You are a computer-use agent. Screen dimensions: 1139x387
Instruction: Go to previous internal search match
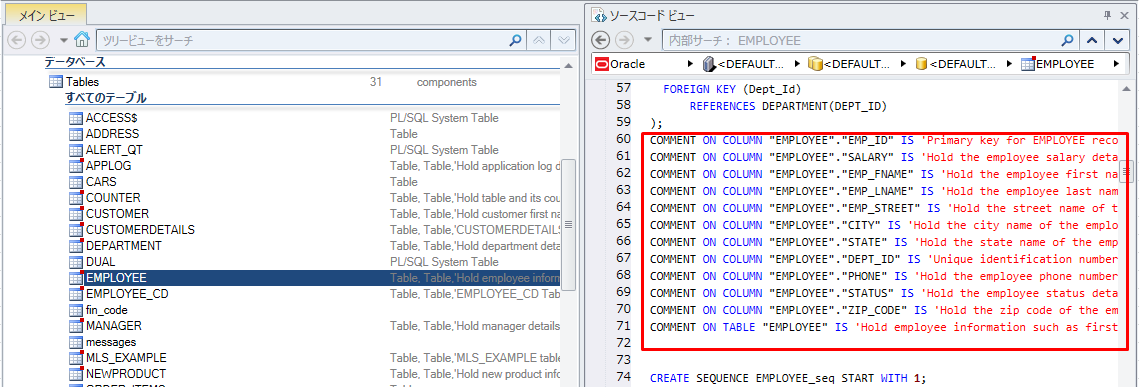coord(1092,40)
